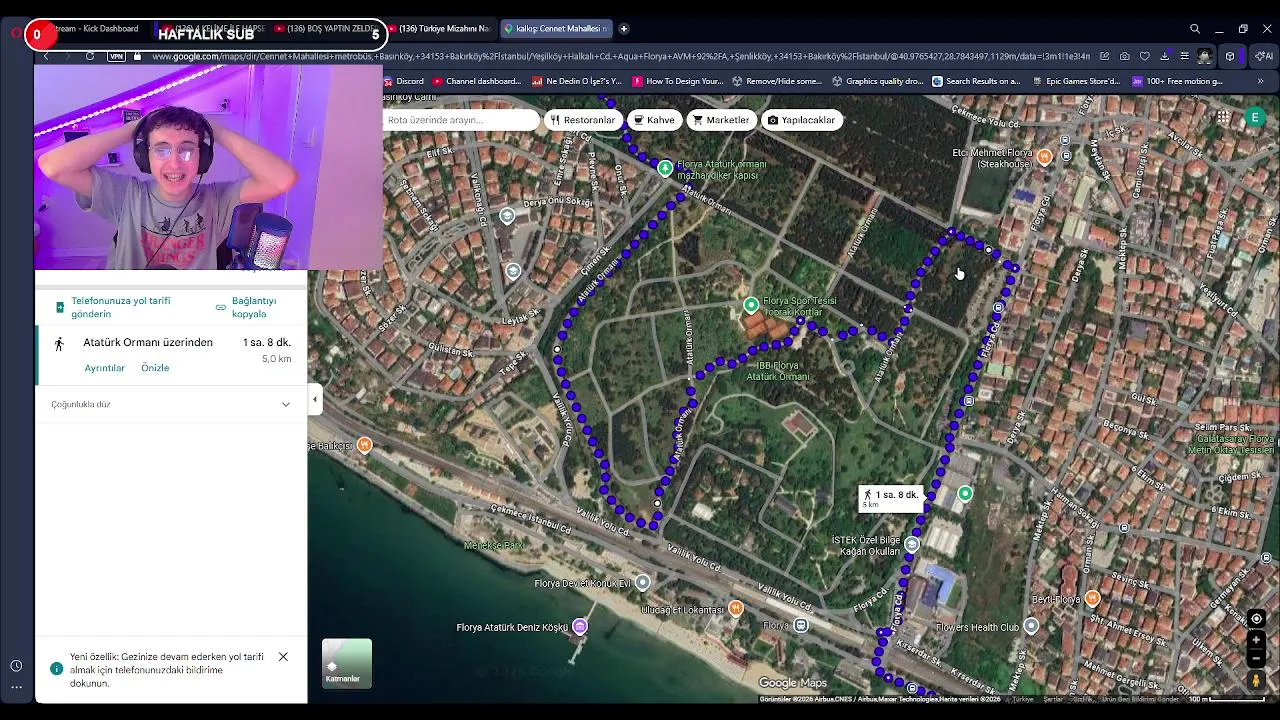1280x720 pixels.
Task: Click the '1 sa. 8 dk.' route label on map
Action: pyautogui.click(x=889, y=498)
